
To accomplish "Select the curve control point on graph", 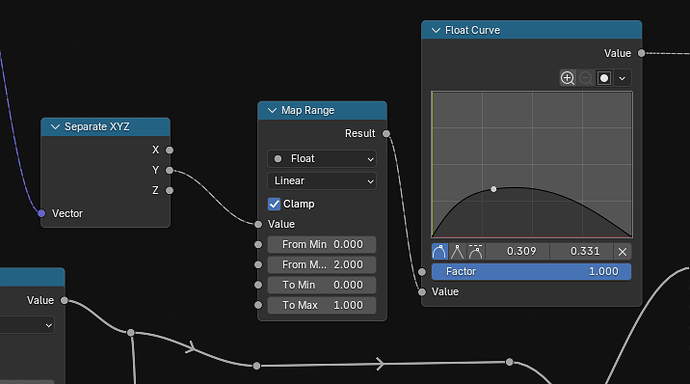I will coord(494,189).
